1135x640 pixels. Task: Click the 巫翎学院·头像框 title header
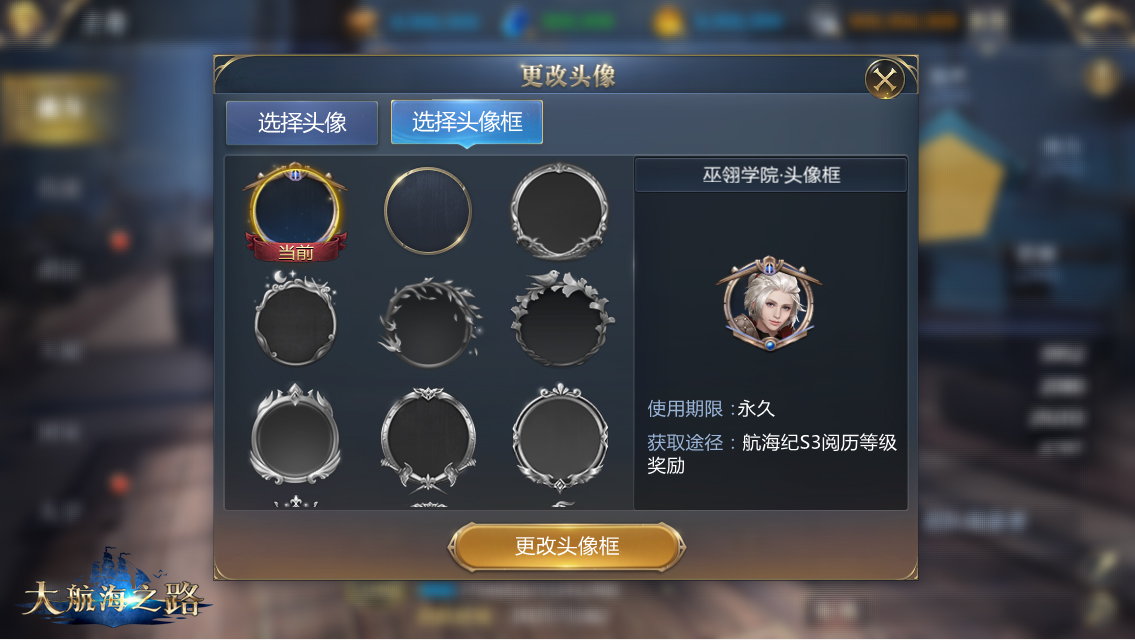771,174
